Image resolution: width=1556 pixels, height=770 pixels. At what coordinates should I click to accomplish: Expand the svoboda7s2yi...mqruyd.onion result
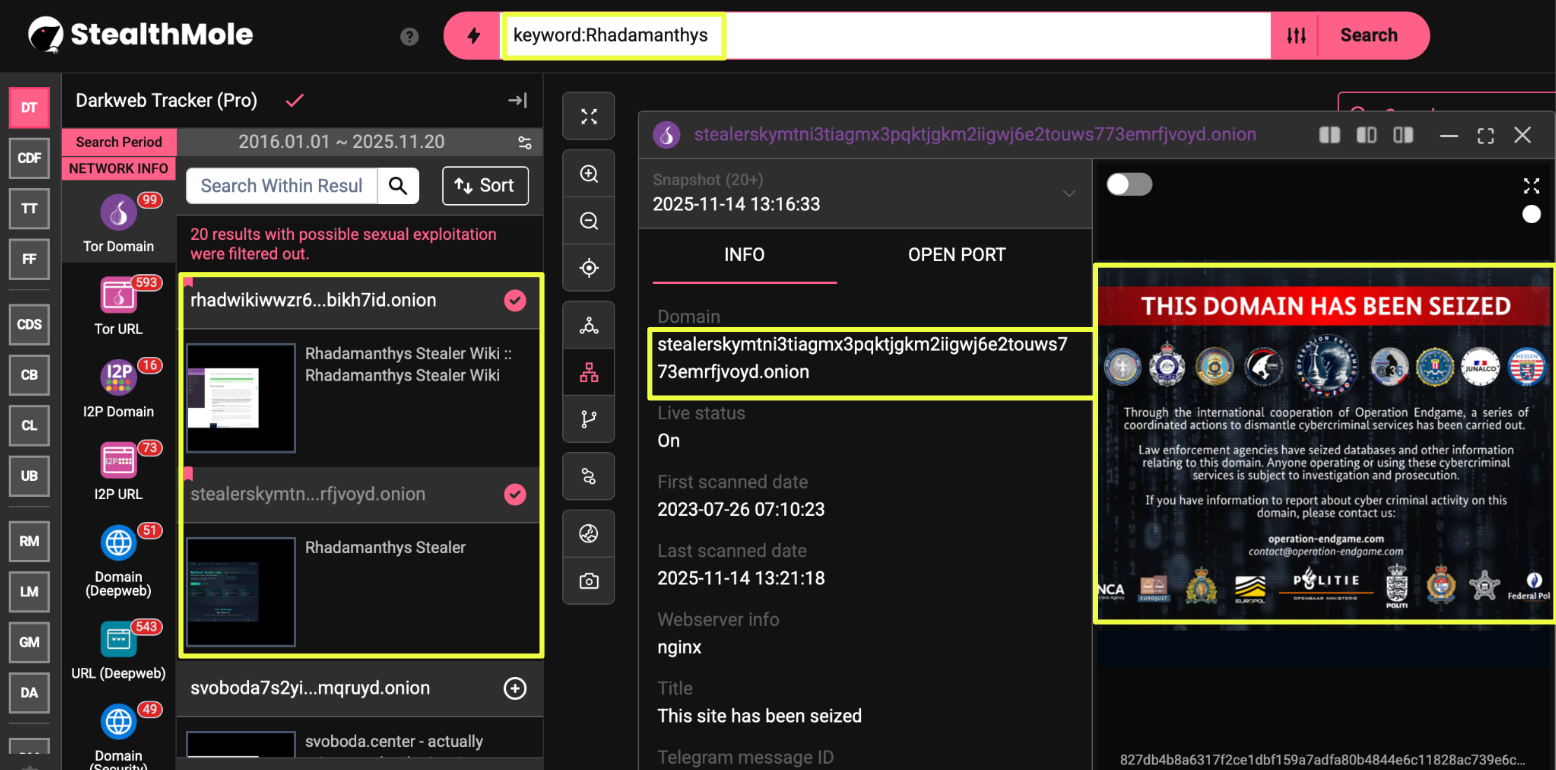coord(515,688)
